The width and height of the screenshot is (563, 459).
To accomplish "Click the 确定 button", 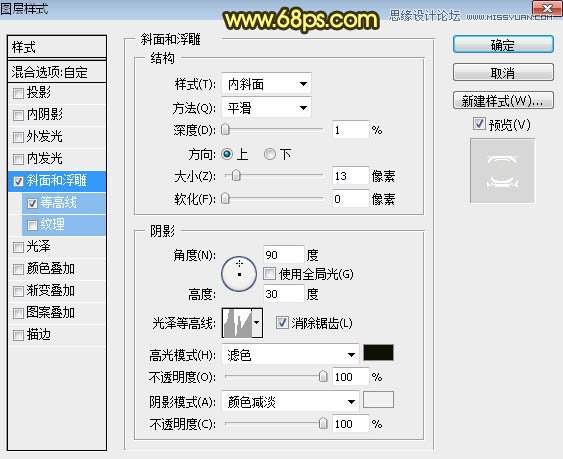I will [x=503, y=45].
